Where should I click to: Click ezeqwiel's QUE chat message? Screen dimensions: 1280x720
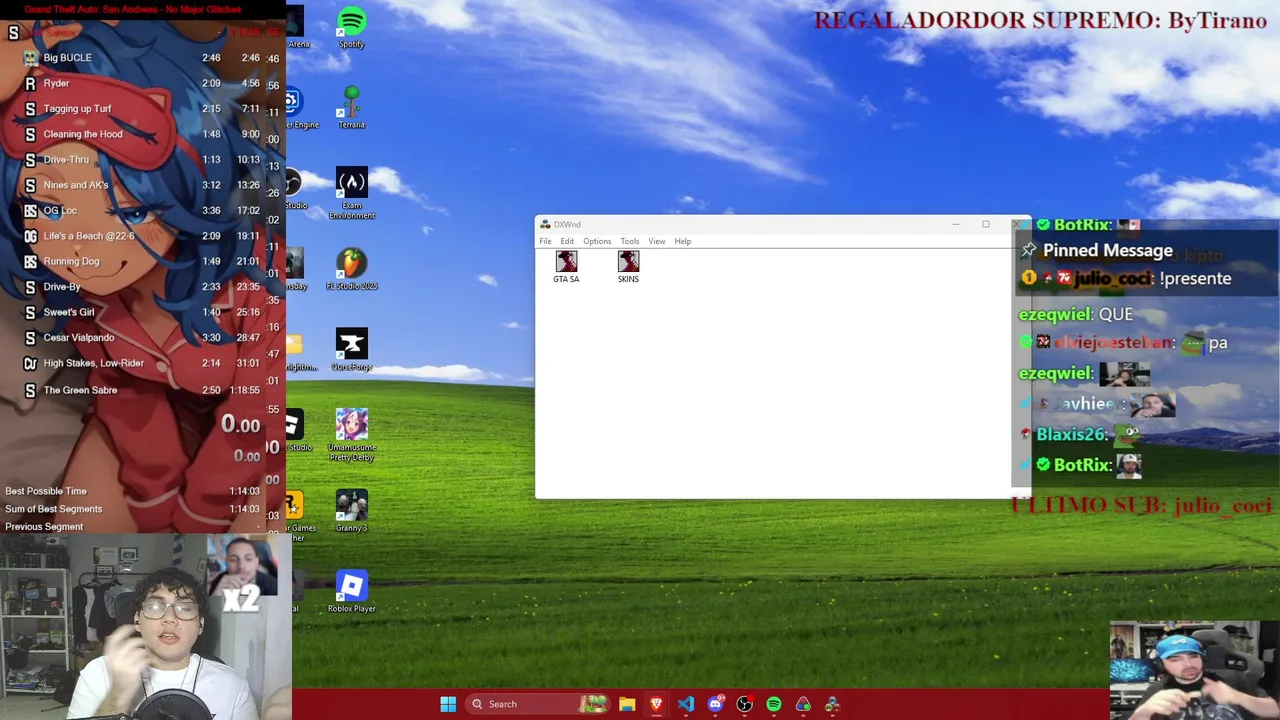1076,314
